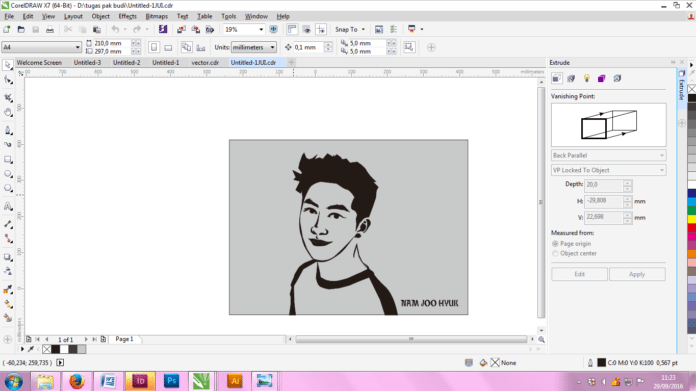Select the Smart Fill tool
The width and height of the screenshot is (696, 391).
pyautogui.click(x=8, y=318)
